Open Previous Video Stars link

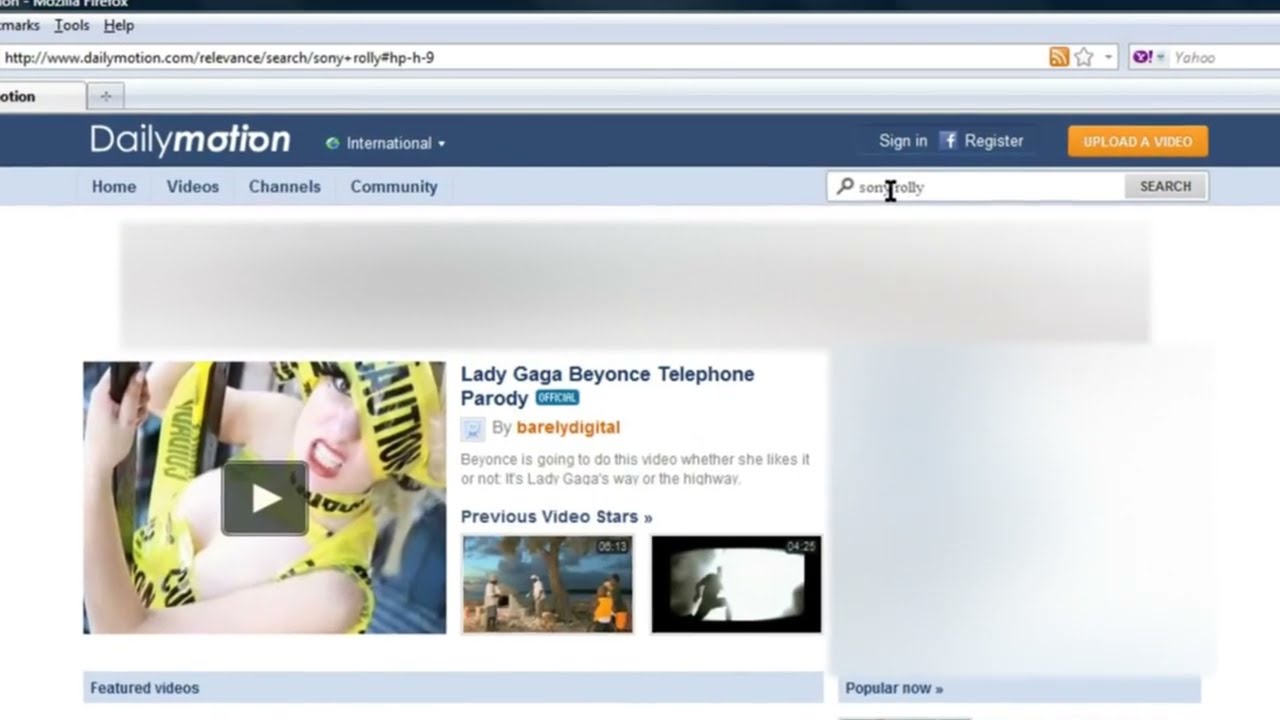pyautogui.click(x=556, y=517)
